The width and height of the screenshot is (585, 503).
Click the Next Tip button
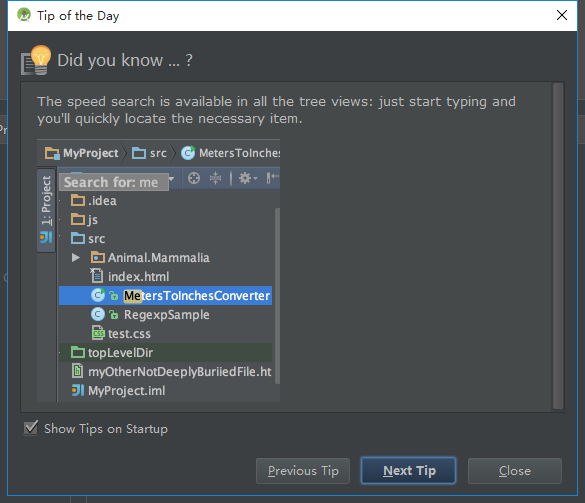coord(408,471)
